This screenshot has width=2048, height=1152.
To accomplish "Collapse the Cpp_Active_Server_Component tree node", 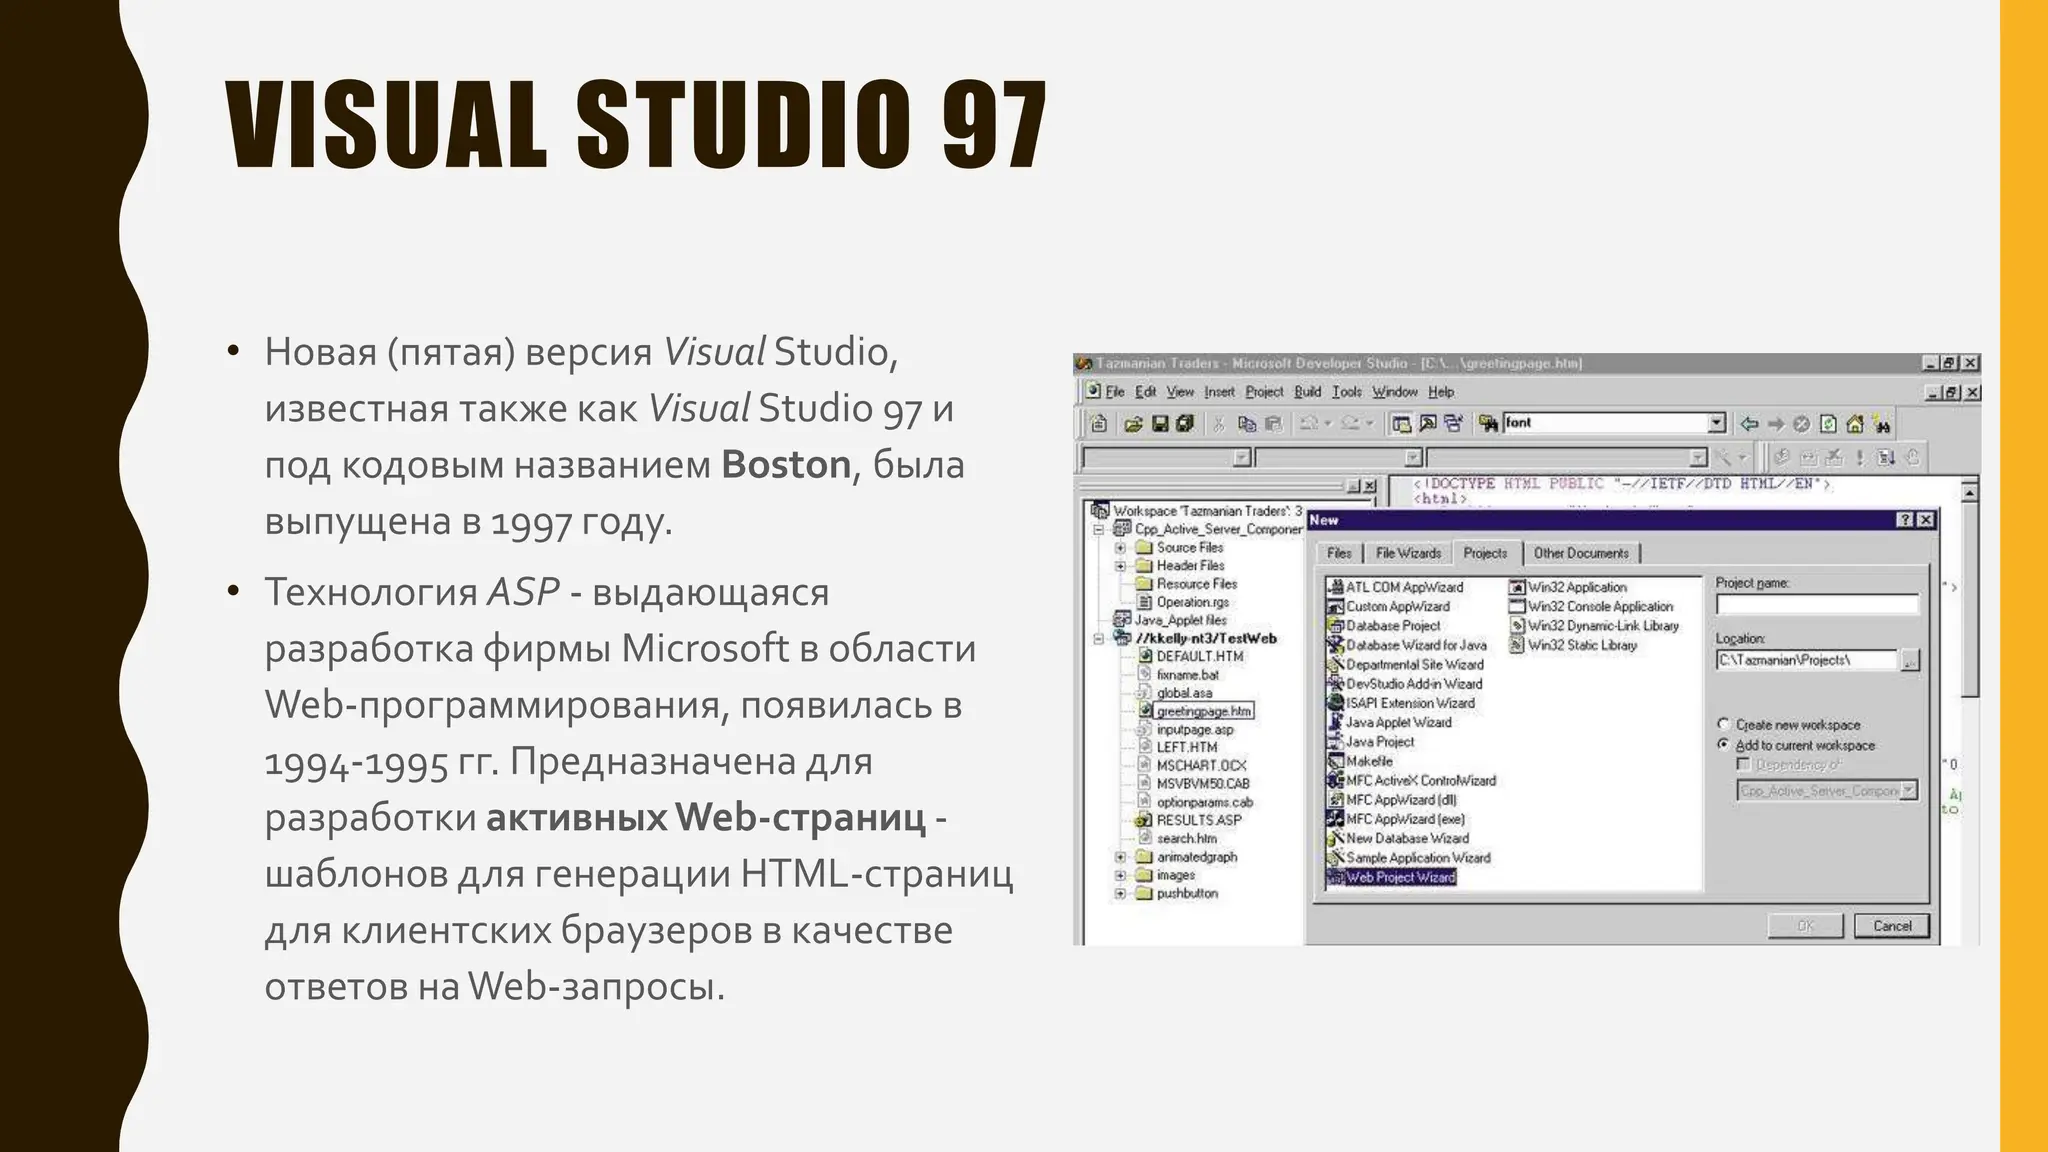I will 1099,529.
